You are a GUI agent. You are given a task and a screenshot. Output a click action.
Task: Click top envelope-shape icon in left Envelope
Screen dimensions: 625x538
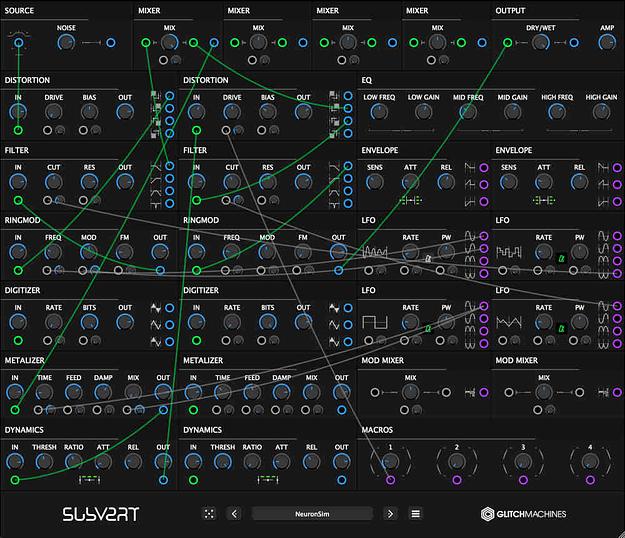point(470,168)
